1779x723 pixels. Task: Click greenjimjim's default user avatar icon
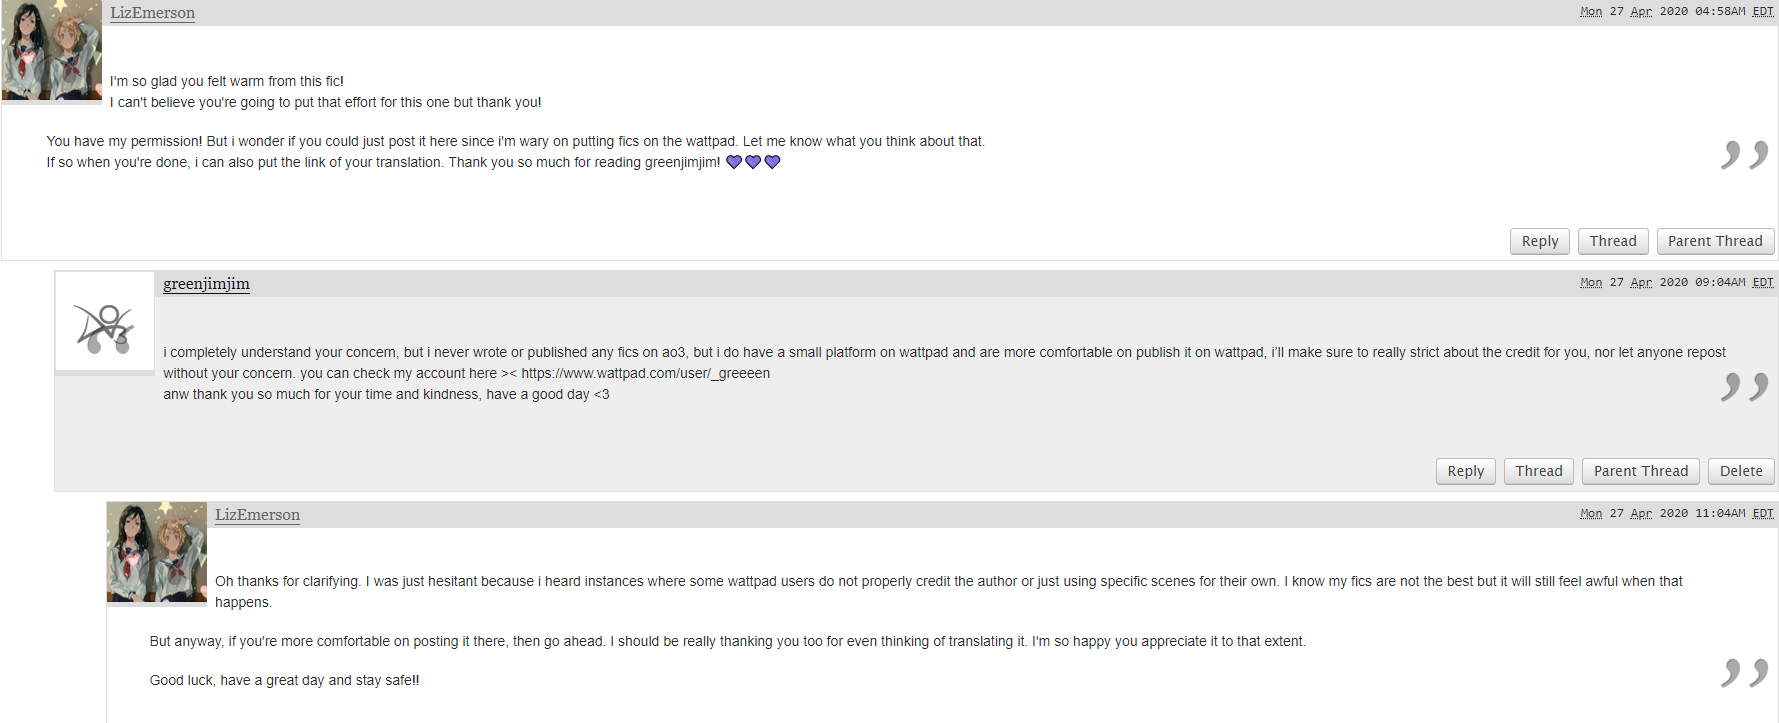(x=105, y=322)
